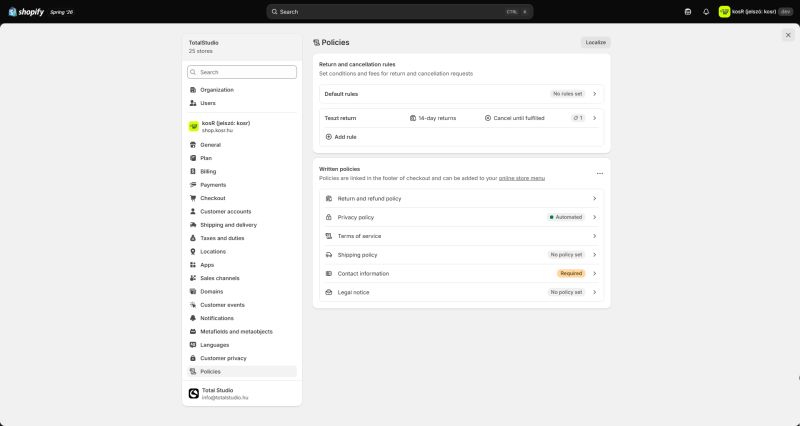The image size is (800, 426).
Task: Close the settings panel with X
Action: [x=788, y=35]
